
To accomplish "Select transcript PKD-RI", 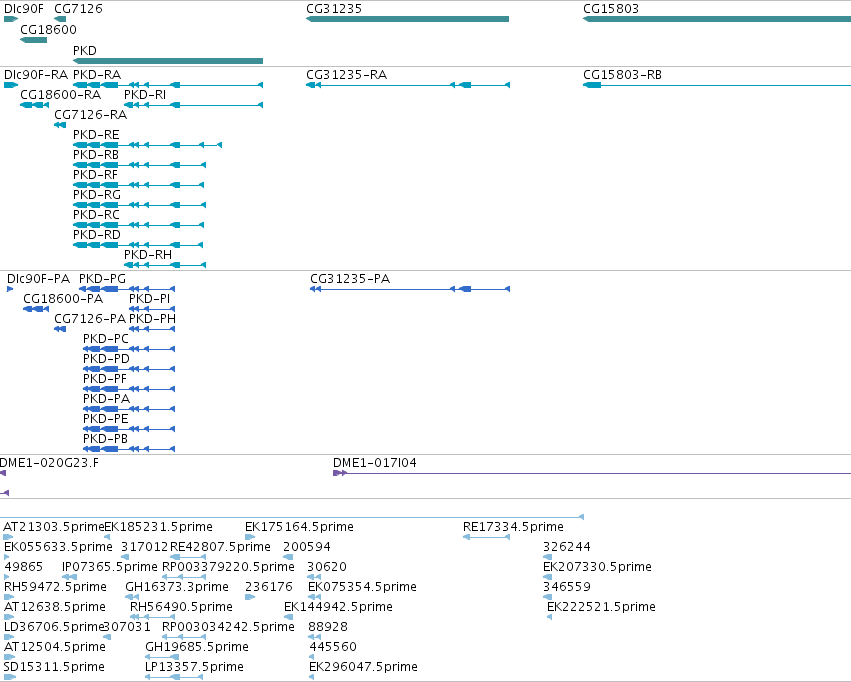I will [193, 105].
